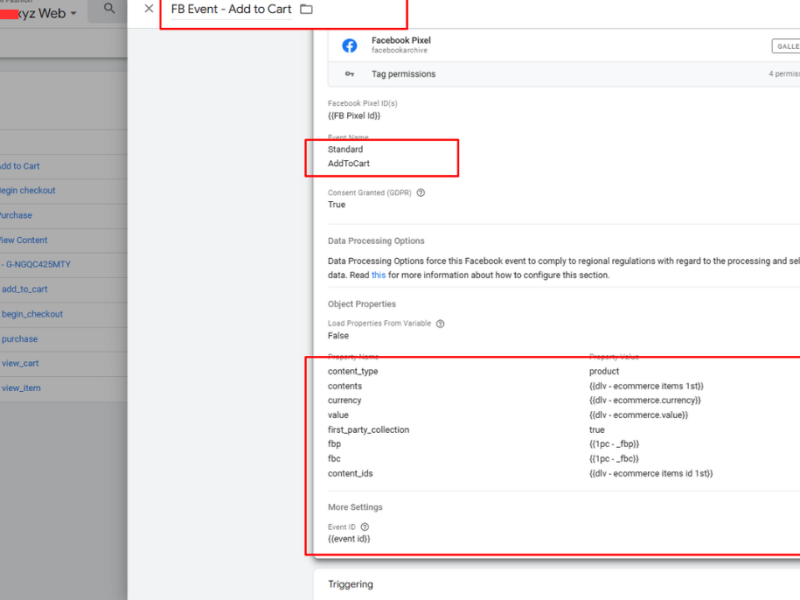
Task: Click the AddToCart event name value
Action: [348, 163]
